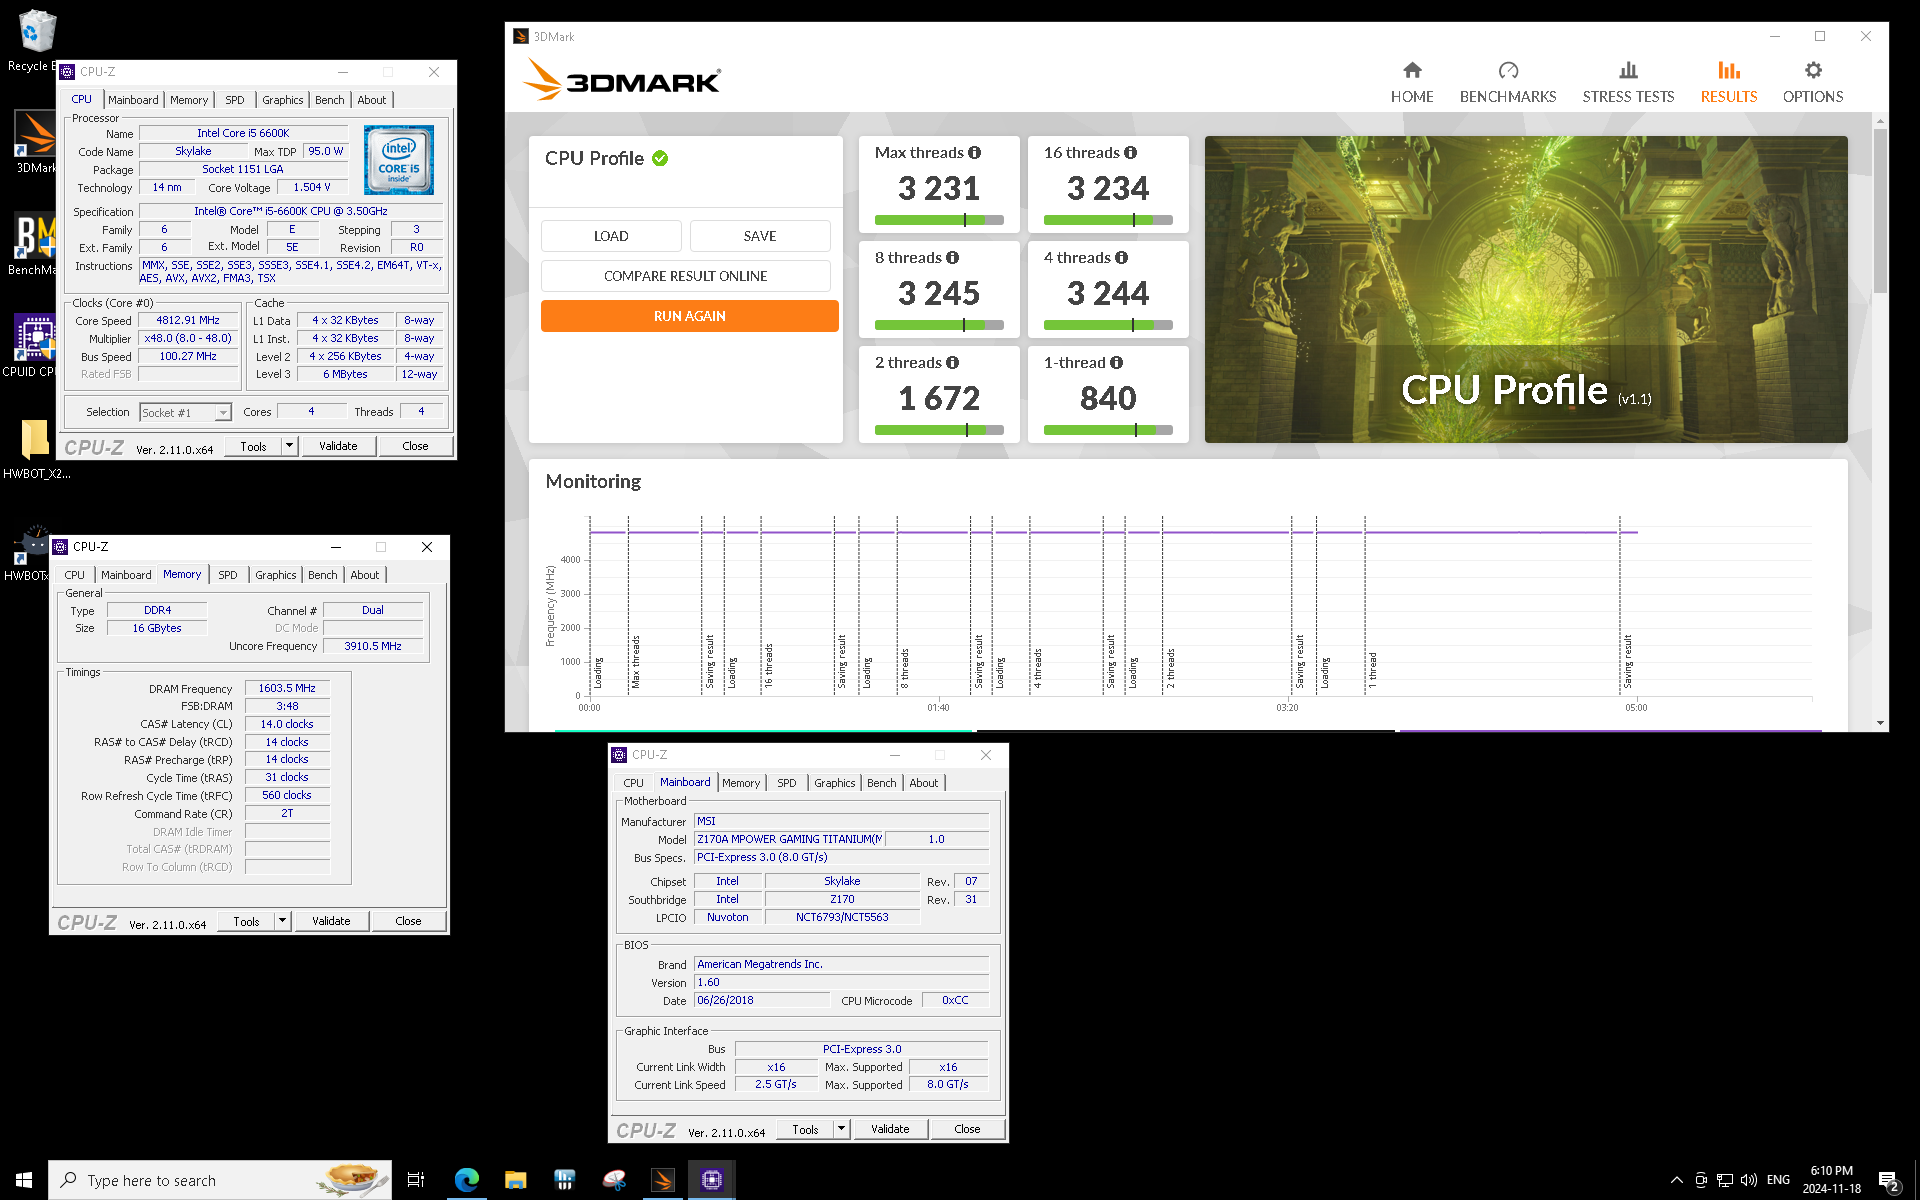Click the taskbar search box
The height and width of the screenshot is (1200, 1920).
click(220, 1180)
